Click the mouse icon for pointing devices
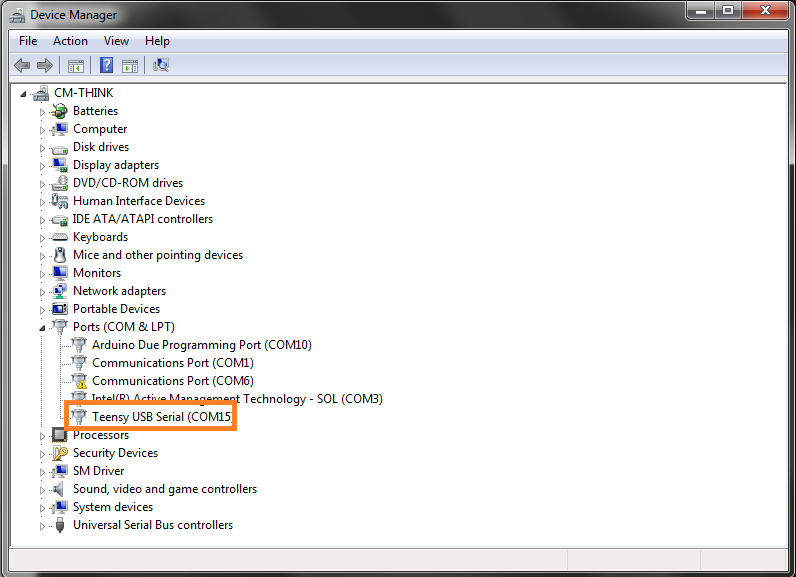 (x=60, y=255)
